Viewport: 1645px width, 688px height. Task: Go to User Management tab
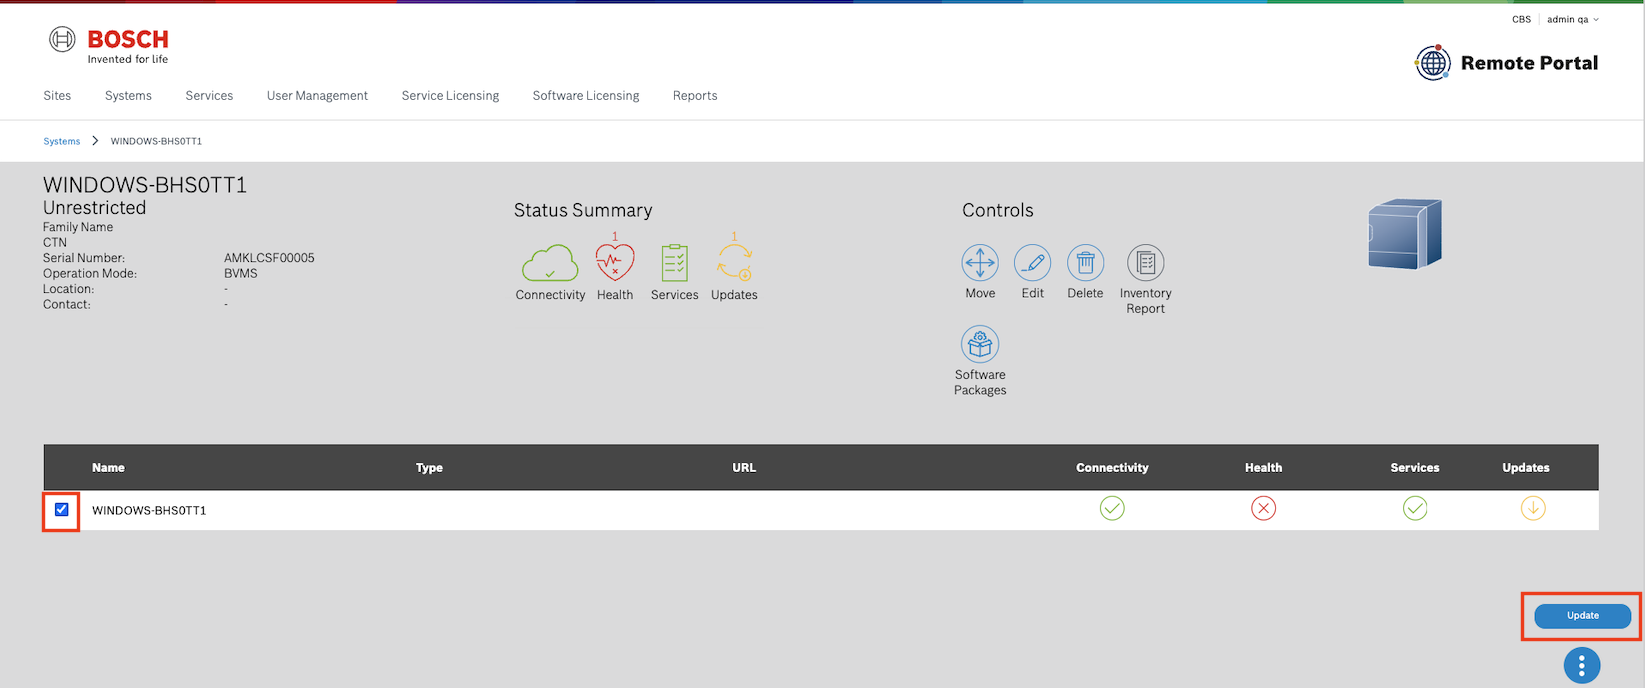pos(317,96)
